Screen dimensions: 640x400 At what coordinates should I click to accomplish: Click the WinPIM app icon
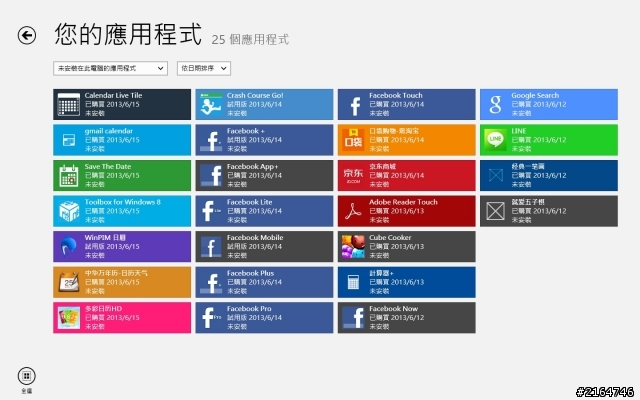(69, 247)
